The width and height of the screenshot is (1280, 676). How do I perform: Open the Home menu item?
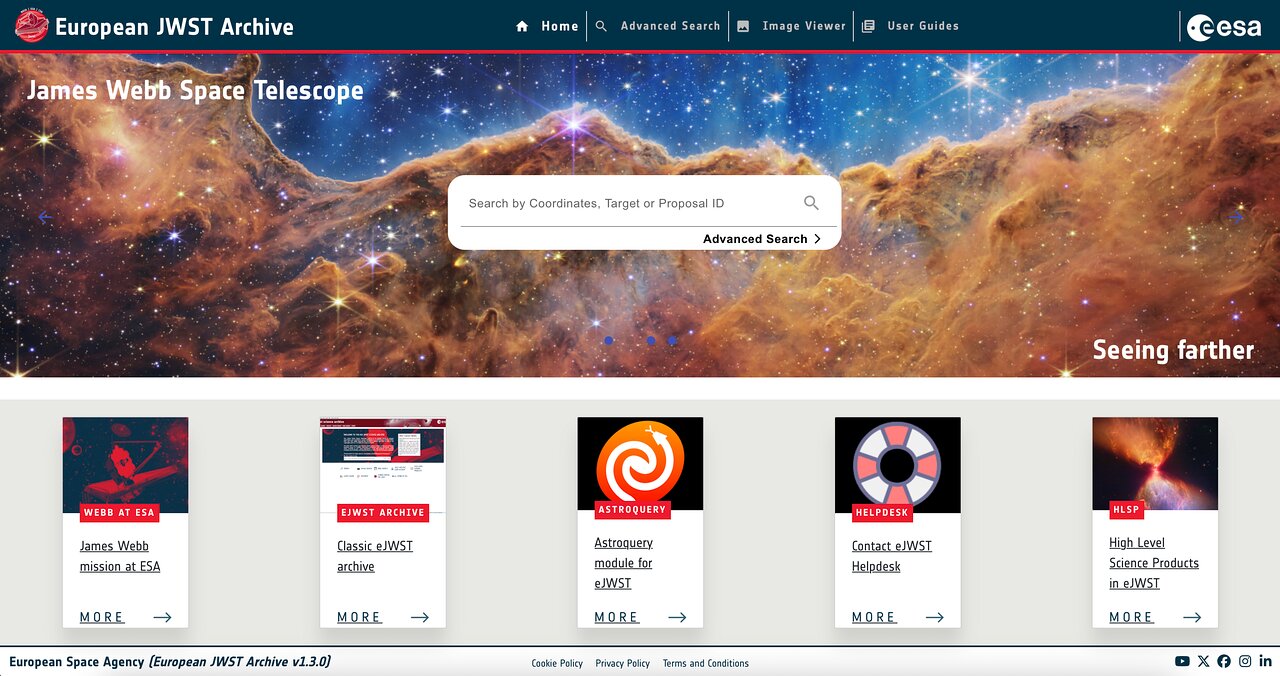[x=548, y=26]
